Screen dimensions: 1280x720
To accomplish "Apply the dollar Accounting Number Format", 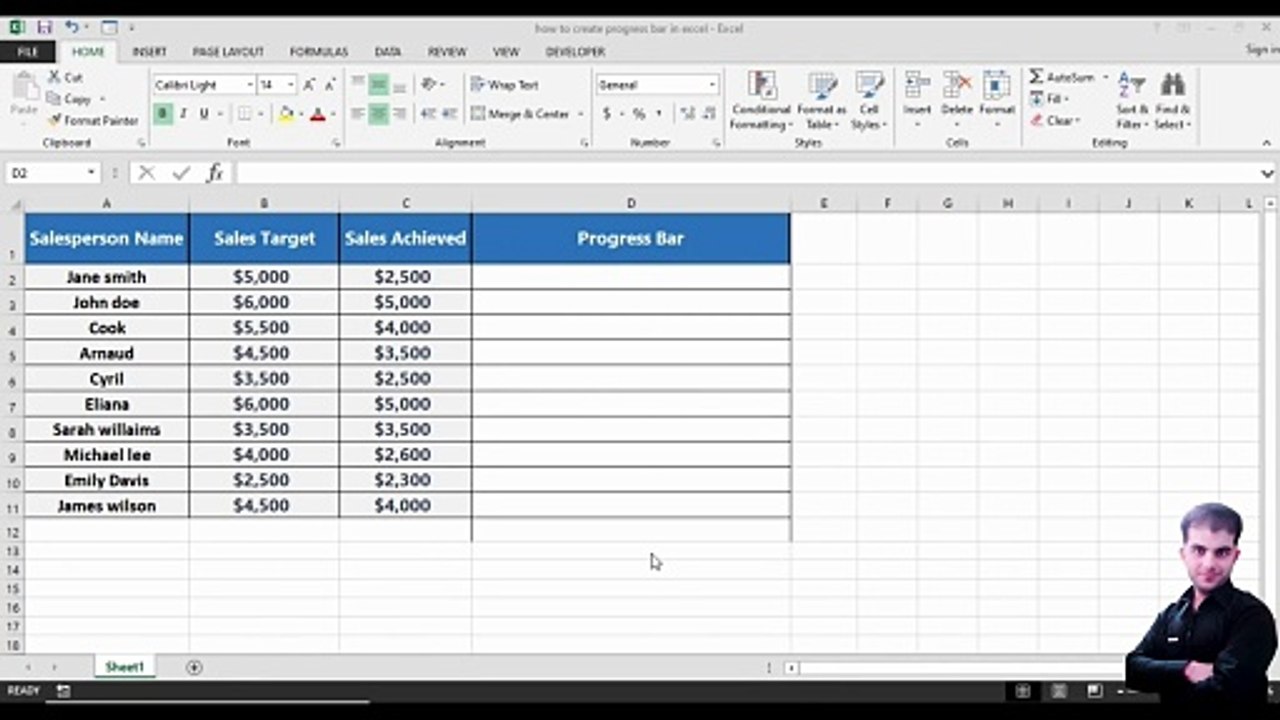I will coord(606,114).
